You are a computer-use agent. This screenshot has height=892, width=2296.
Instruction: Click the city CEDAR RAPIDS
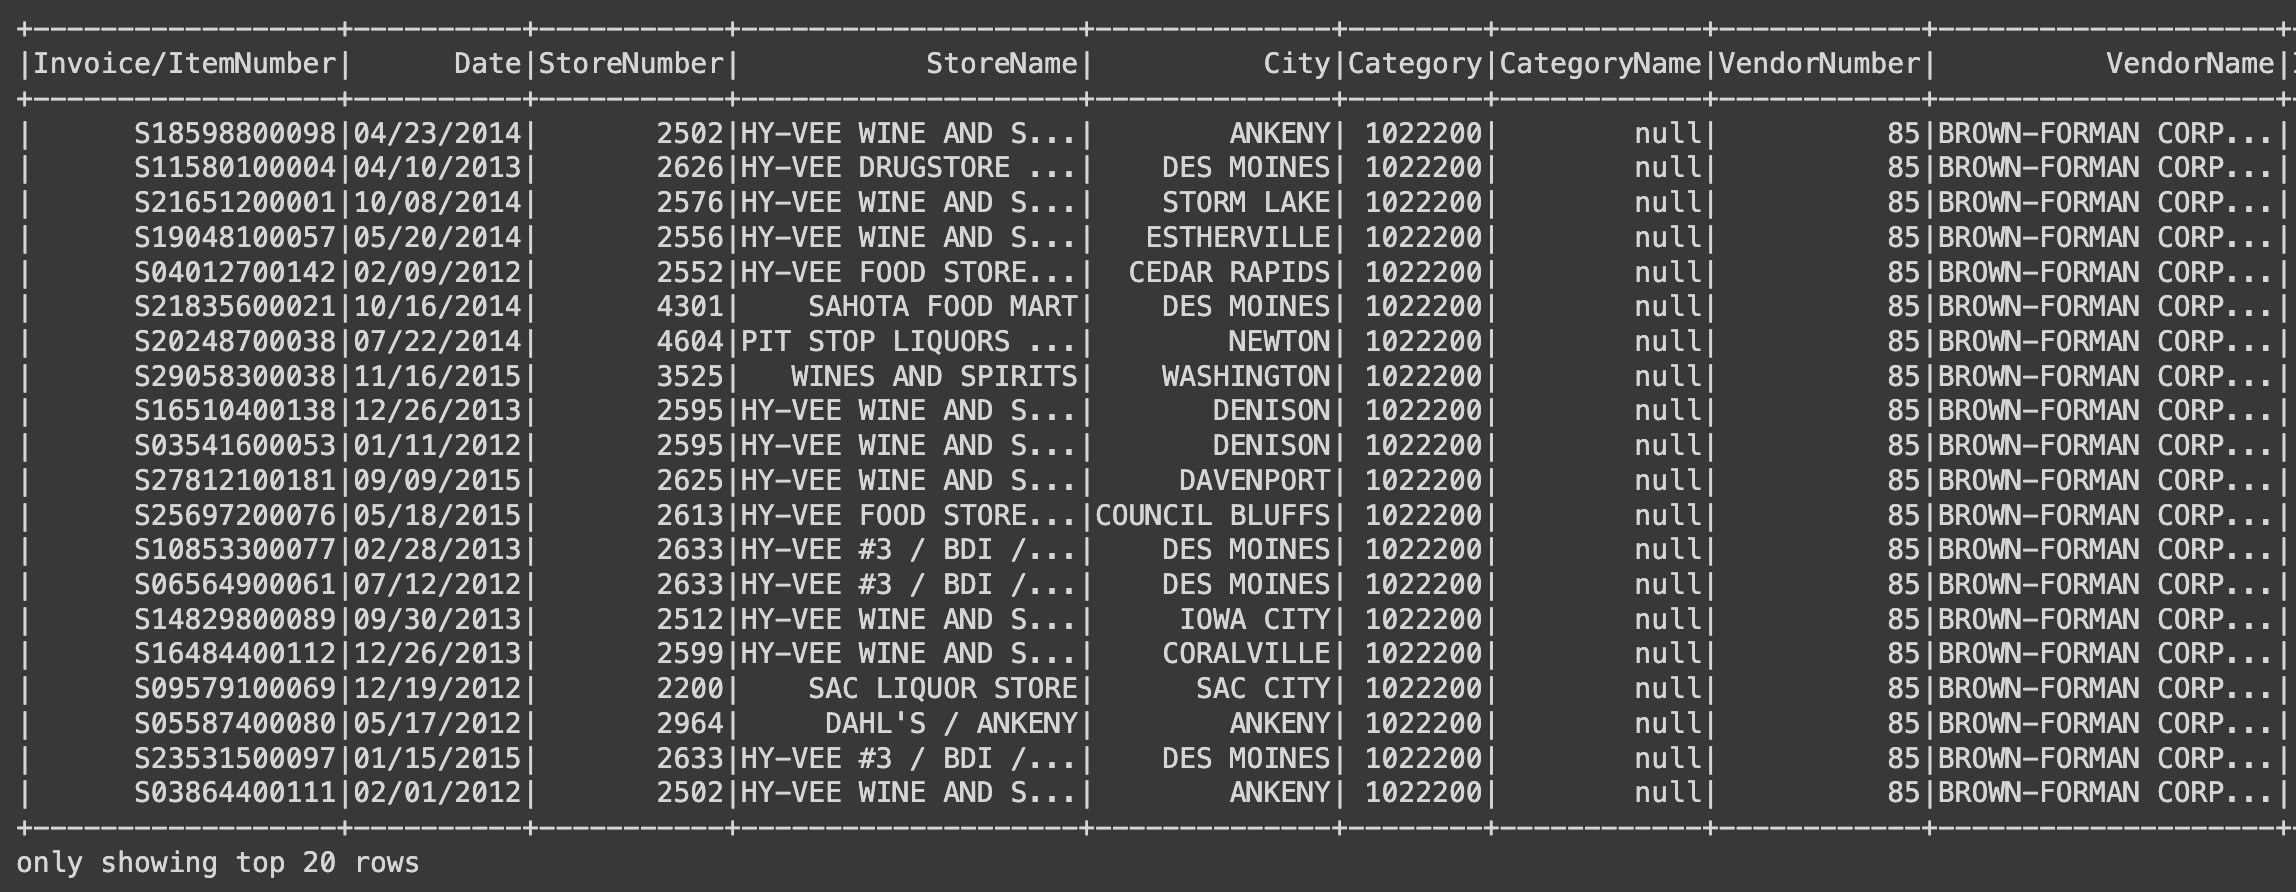1230,273
